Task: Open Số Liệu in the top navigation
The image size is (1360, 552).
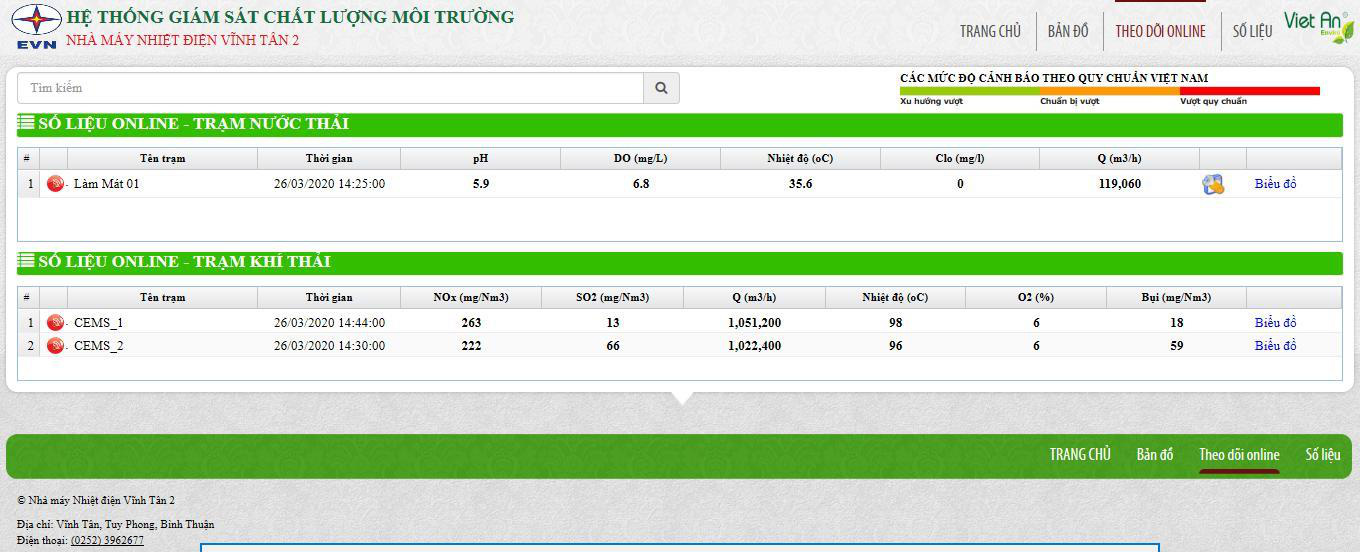Action: (1252, 31)
